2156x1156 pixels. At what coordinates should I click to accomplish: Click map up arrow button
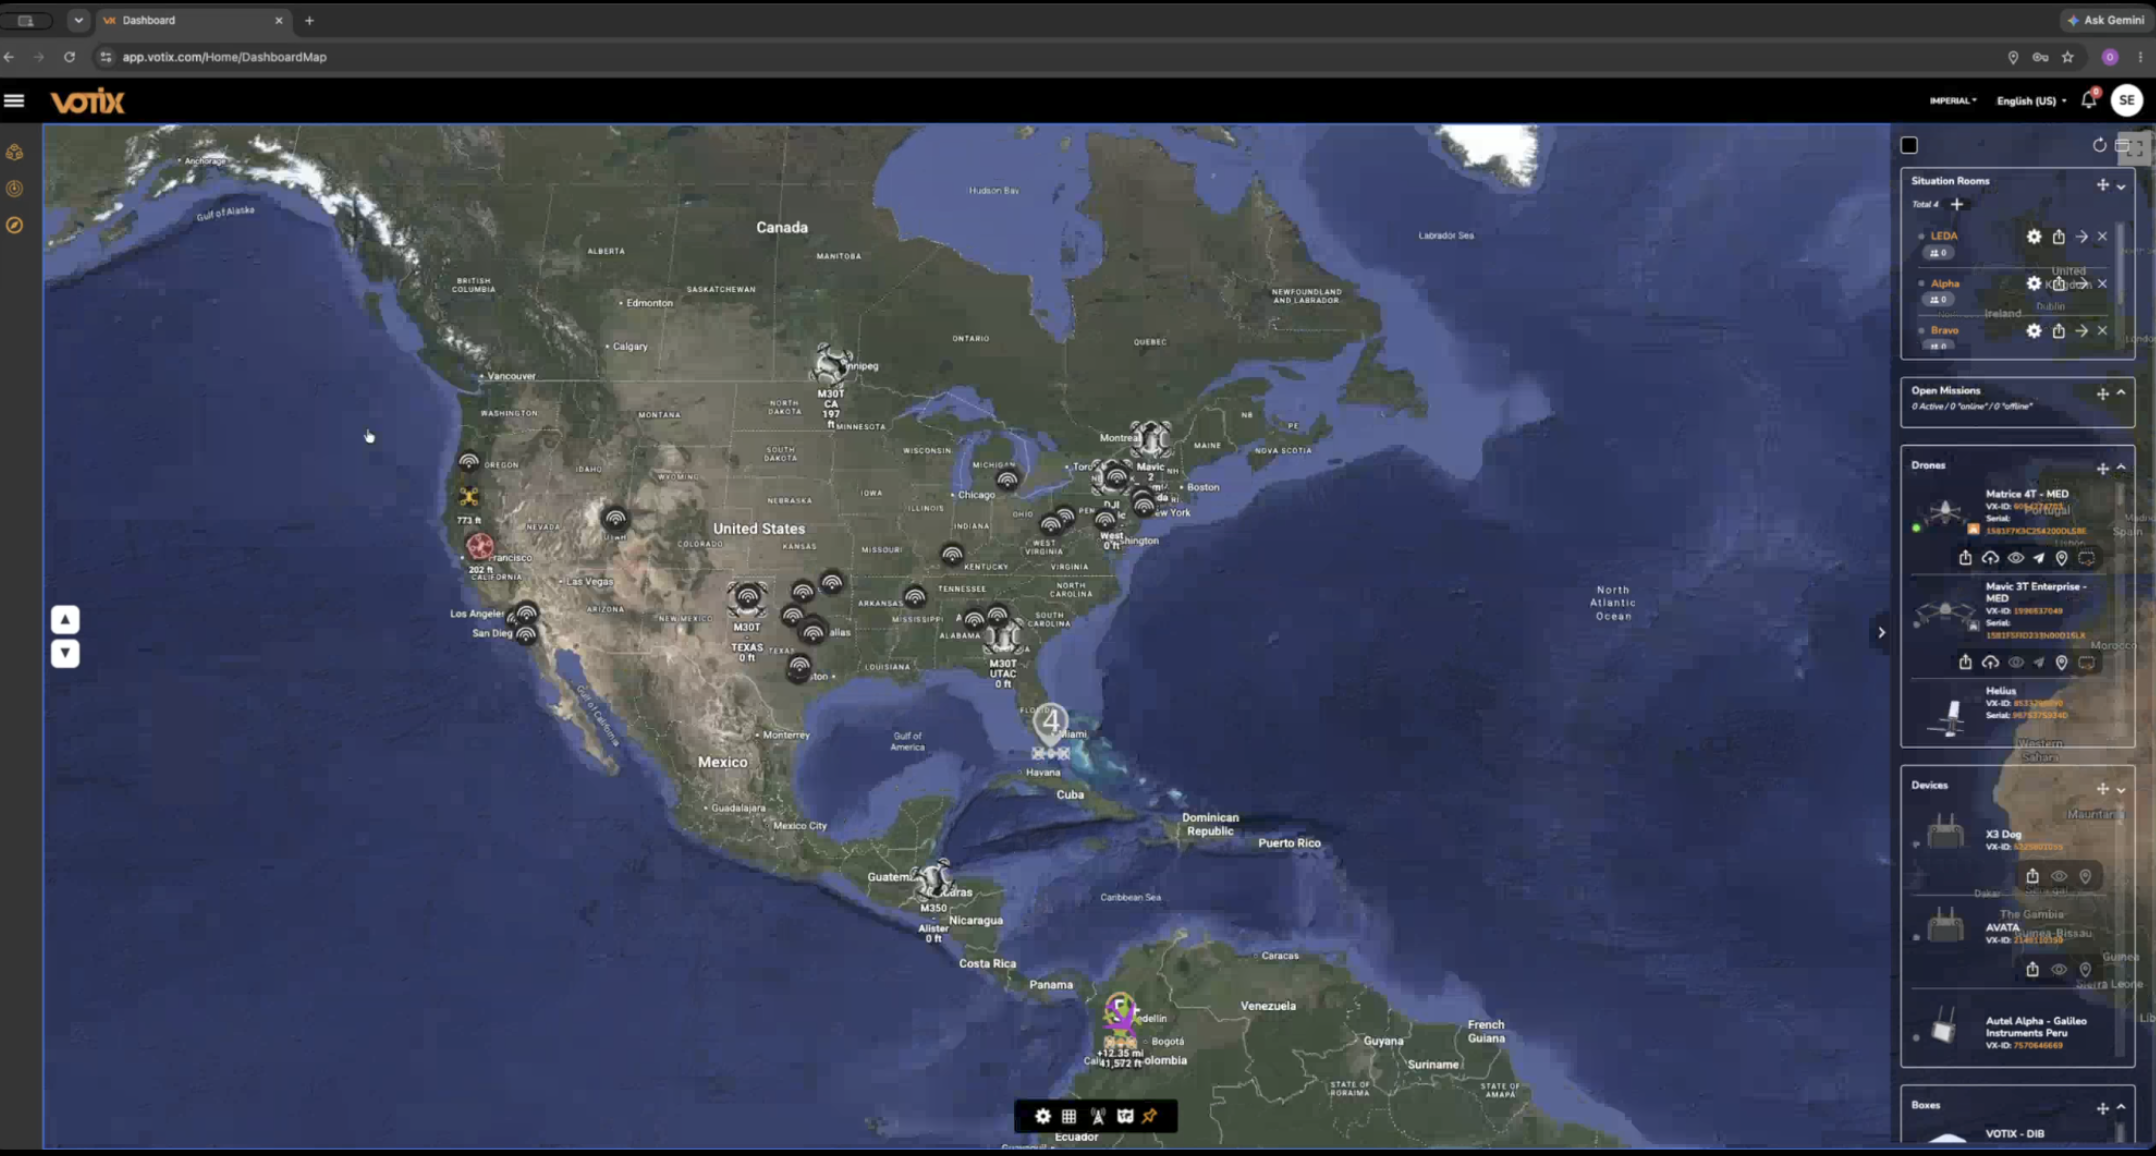point(65,620)
